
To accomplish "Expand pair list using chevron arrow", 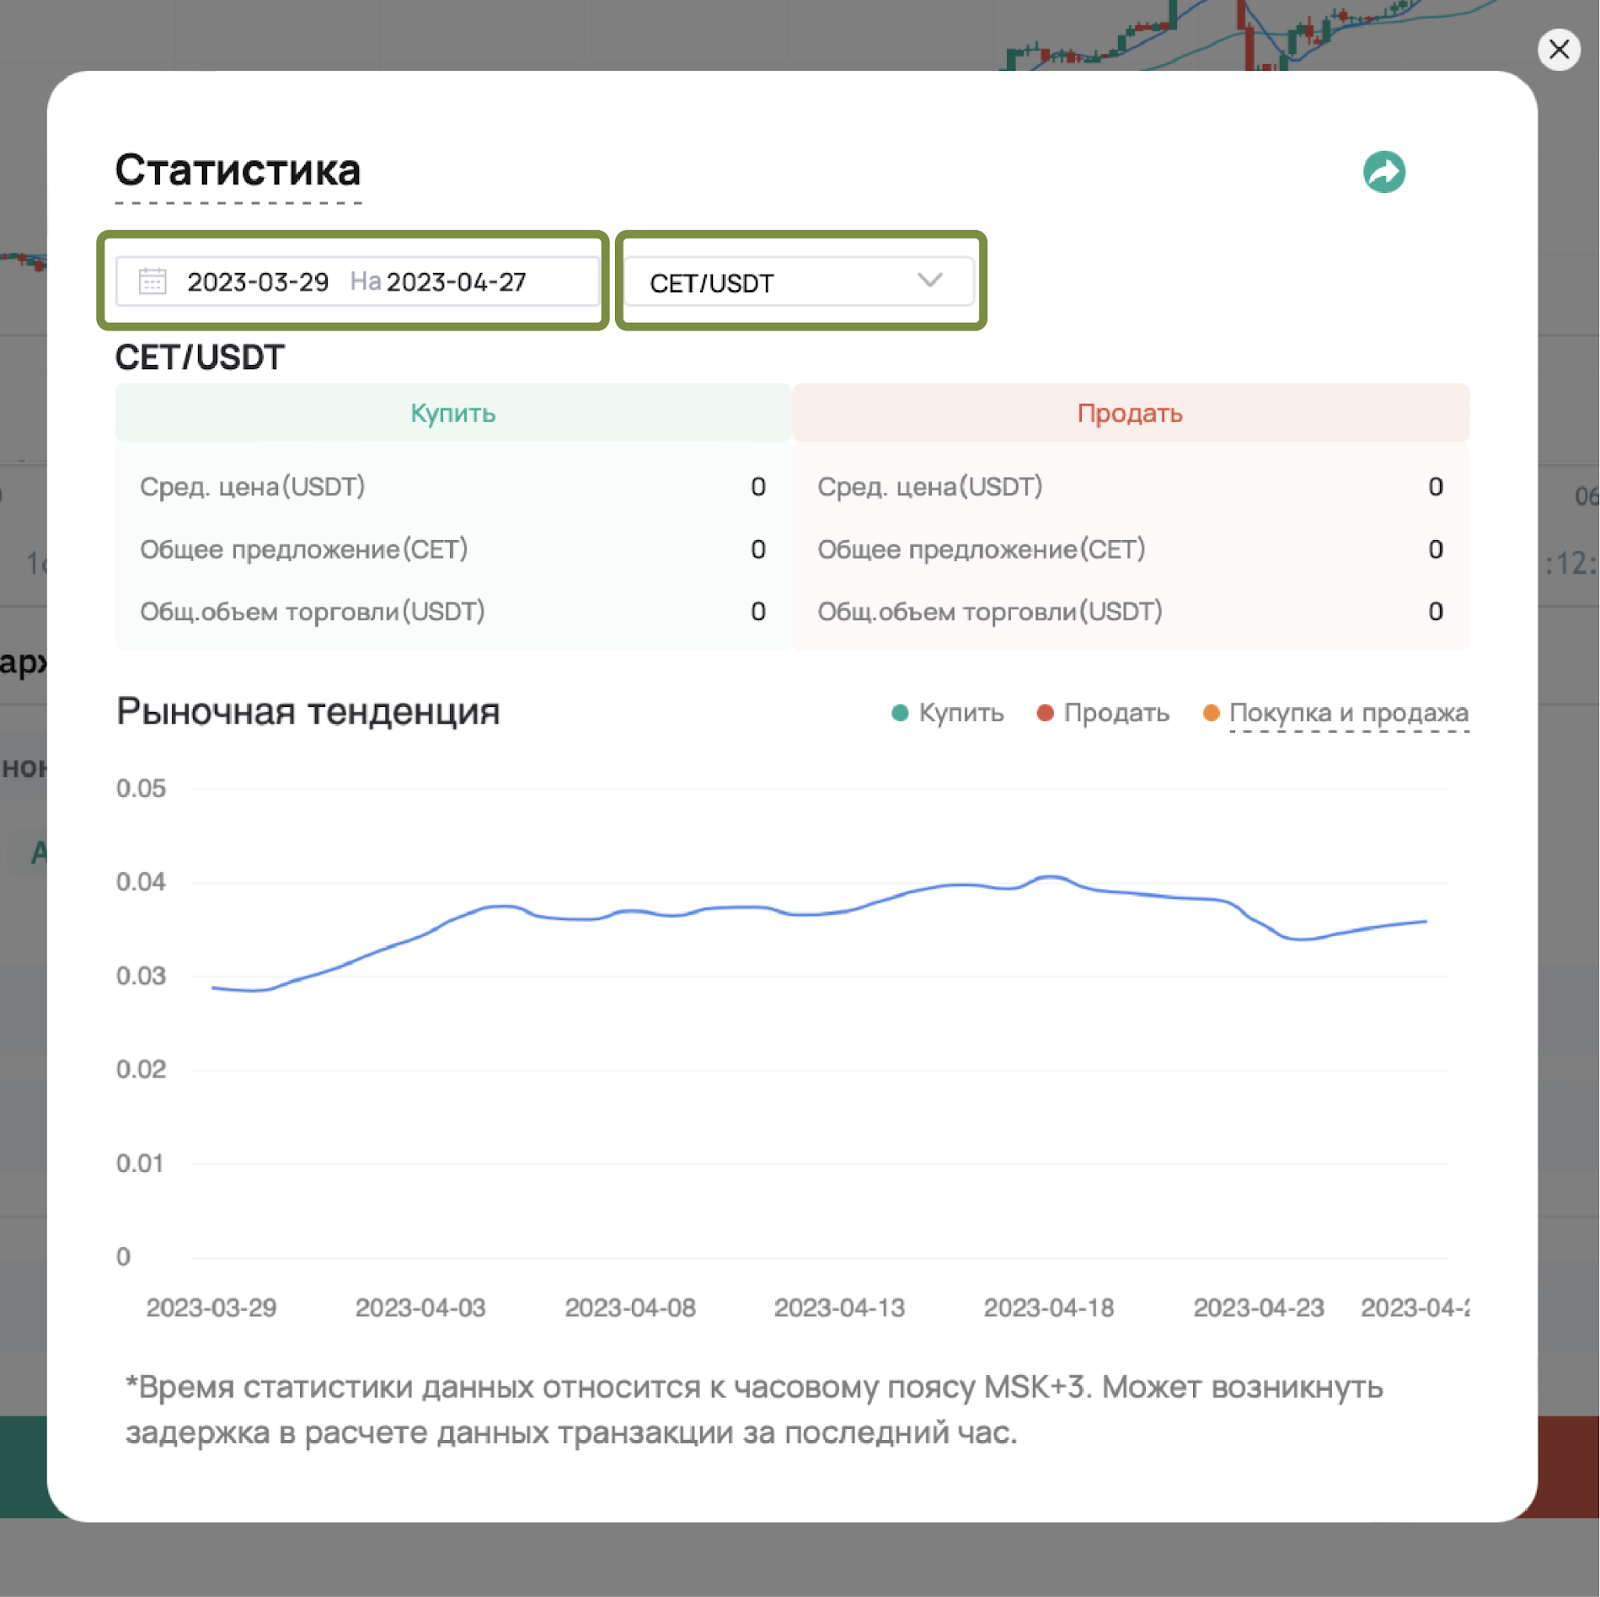I will (x=930, y=281).
